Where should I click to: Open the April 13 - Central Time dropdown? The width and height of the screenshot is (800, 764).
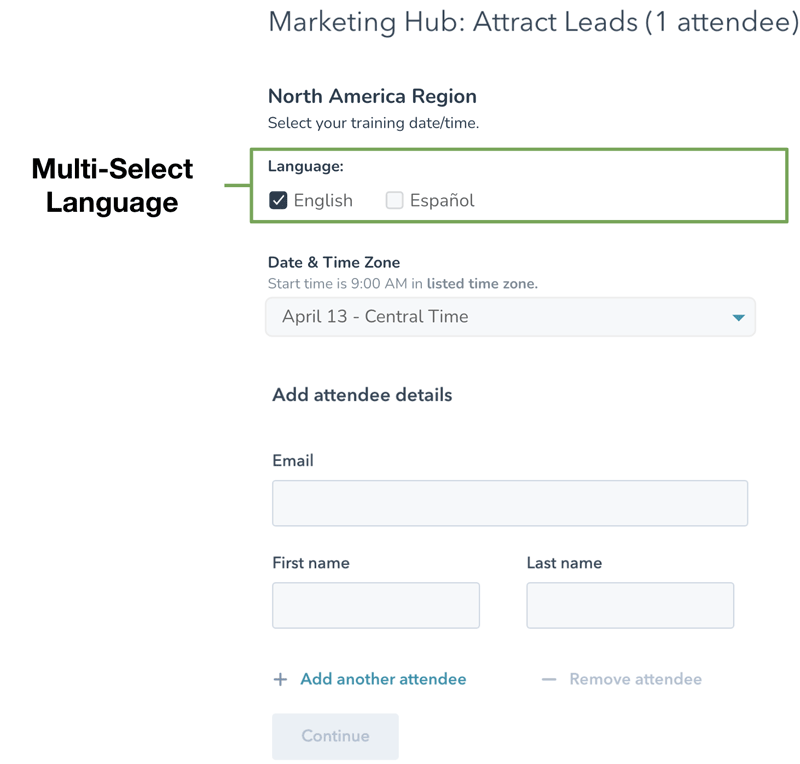click(510, 317)
